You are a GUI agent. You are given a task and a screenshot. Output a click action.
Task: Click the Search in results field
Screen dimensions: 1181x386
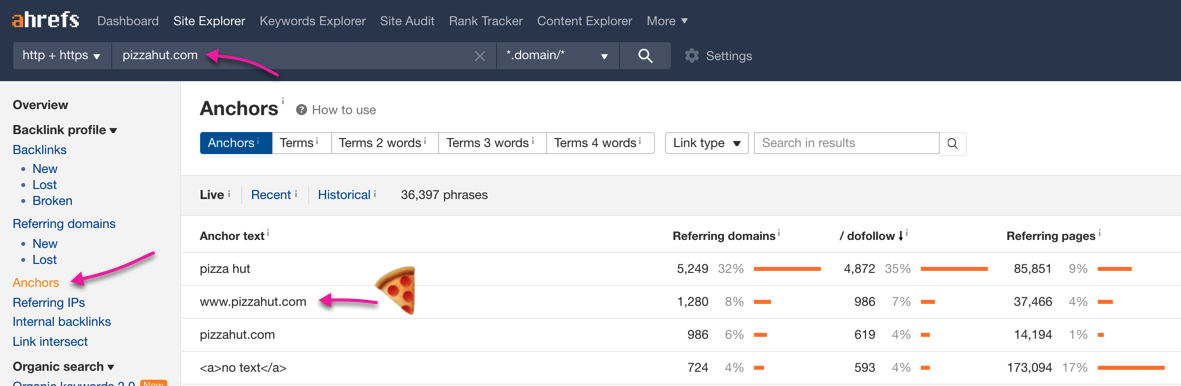[x=847, y=143]
